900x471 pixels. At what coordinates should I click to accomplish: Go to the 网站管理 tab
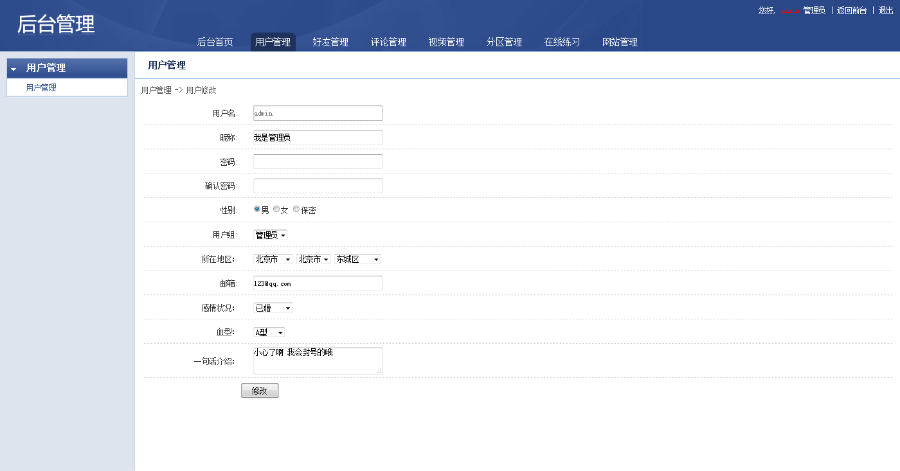620,42
